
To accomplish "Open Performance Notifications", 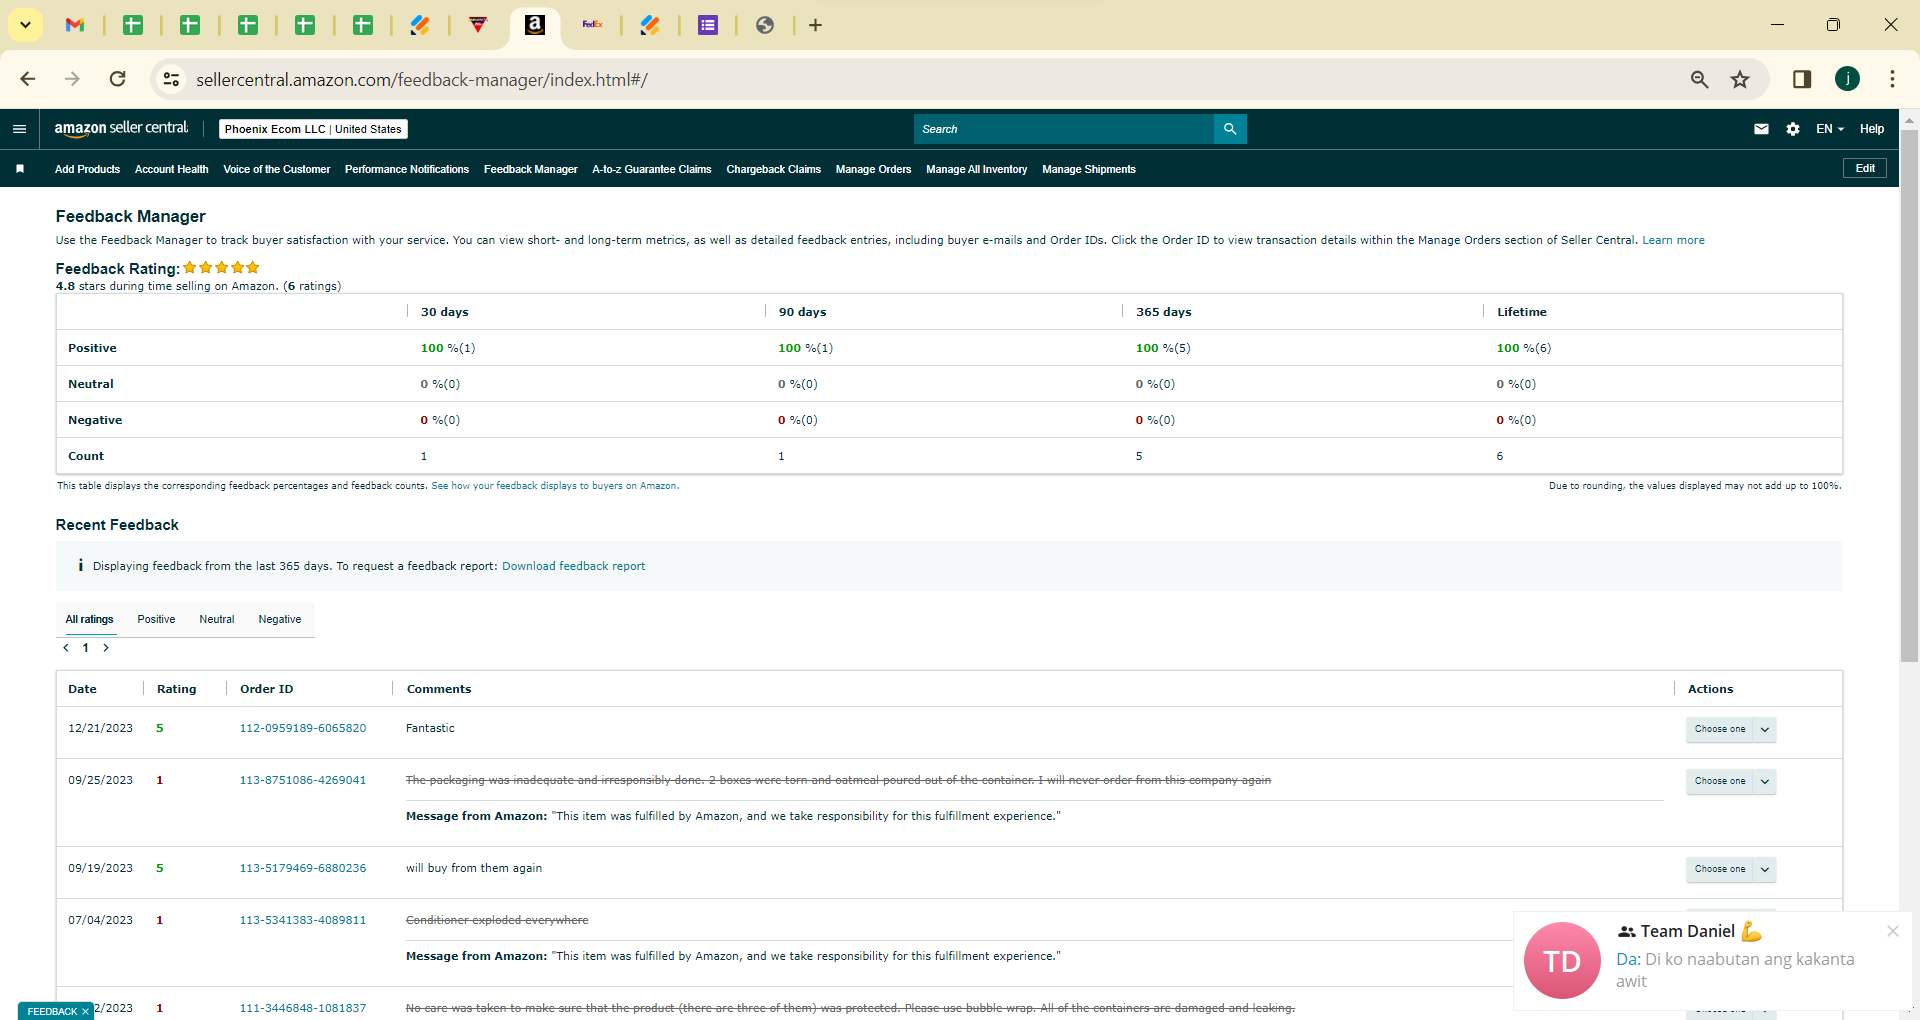I will (x=407, y=170).
